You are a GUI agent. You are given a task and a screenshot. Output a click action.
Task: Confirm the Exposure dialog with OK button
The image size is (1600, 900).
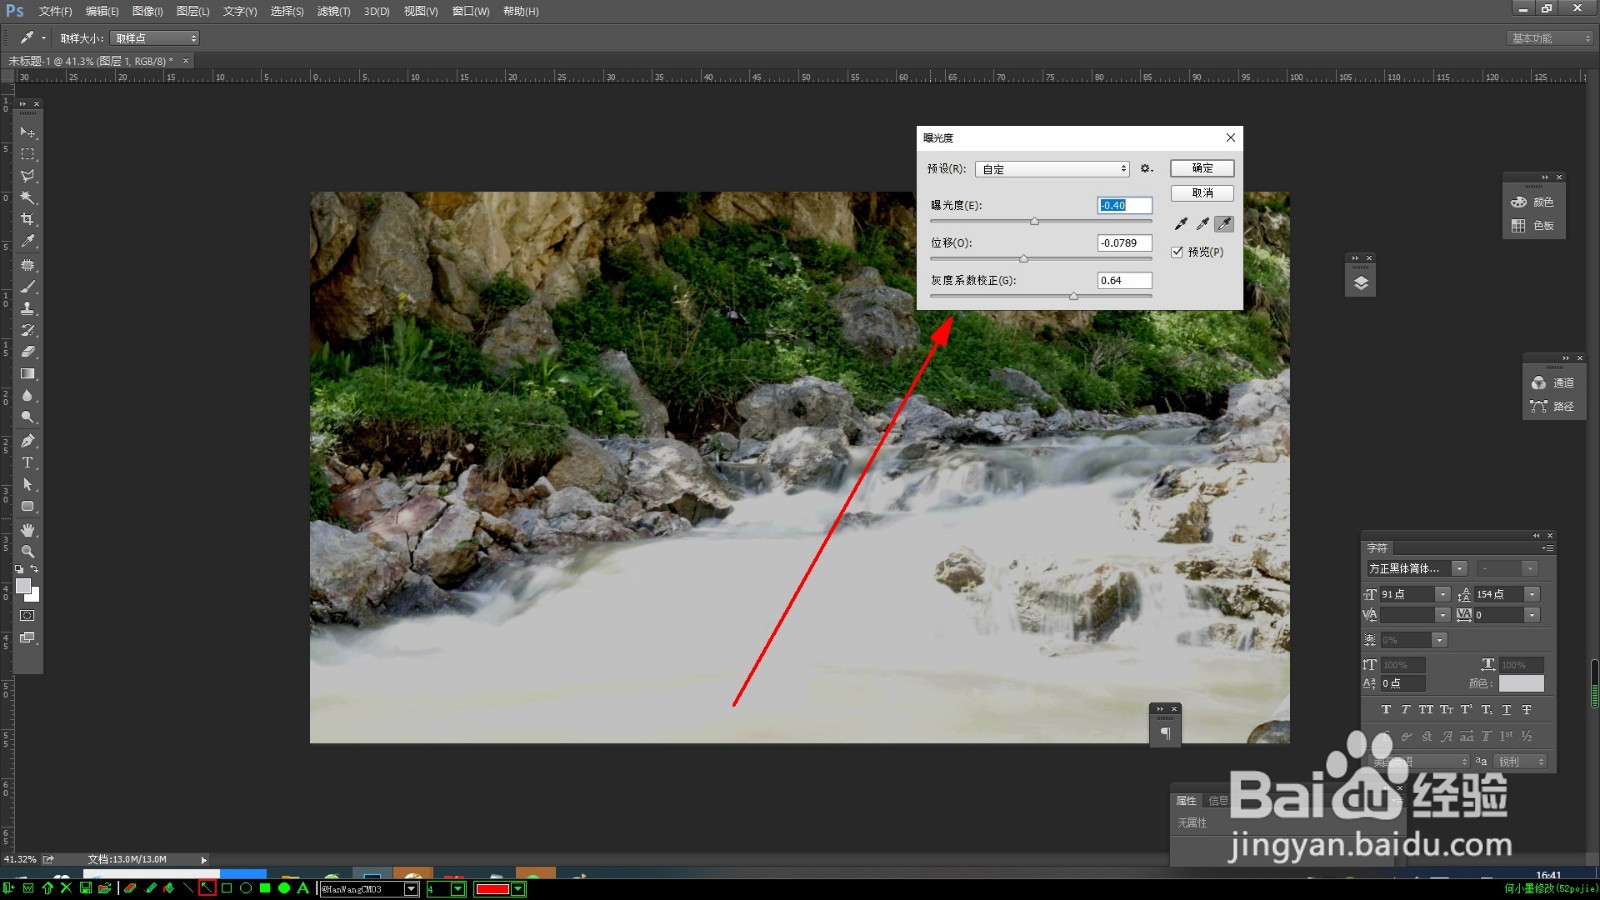pyautogui.click(x=1202, y=168)
